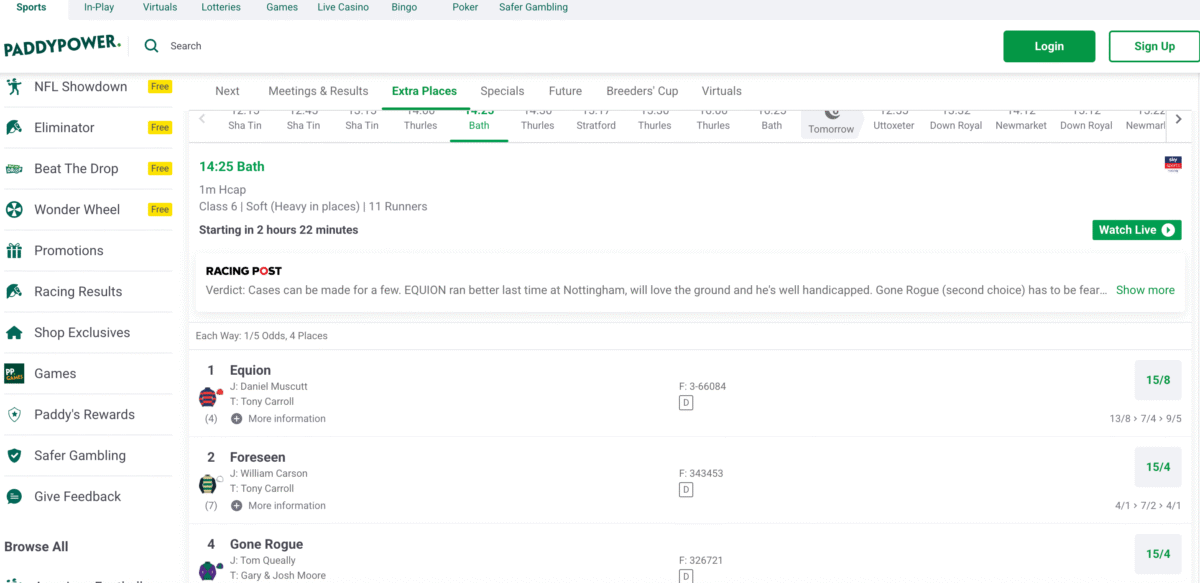Open Paddy's Rewards shield icon

pos(14,415)
